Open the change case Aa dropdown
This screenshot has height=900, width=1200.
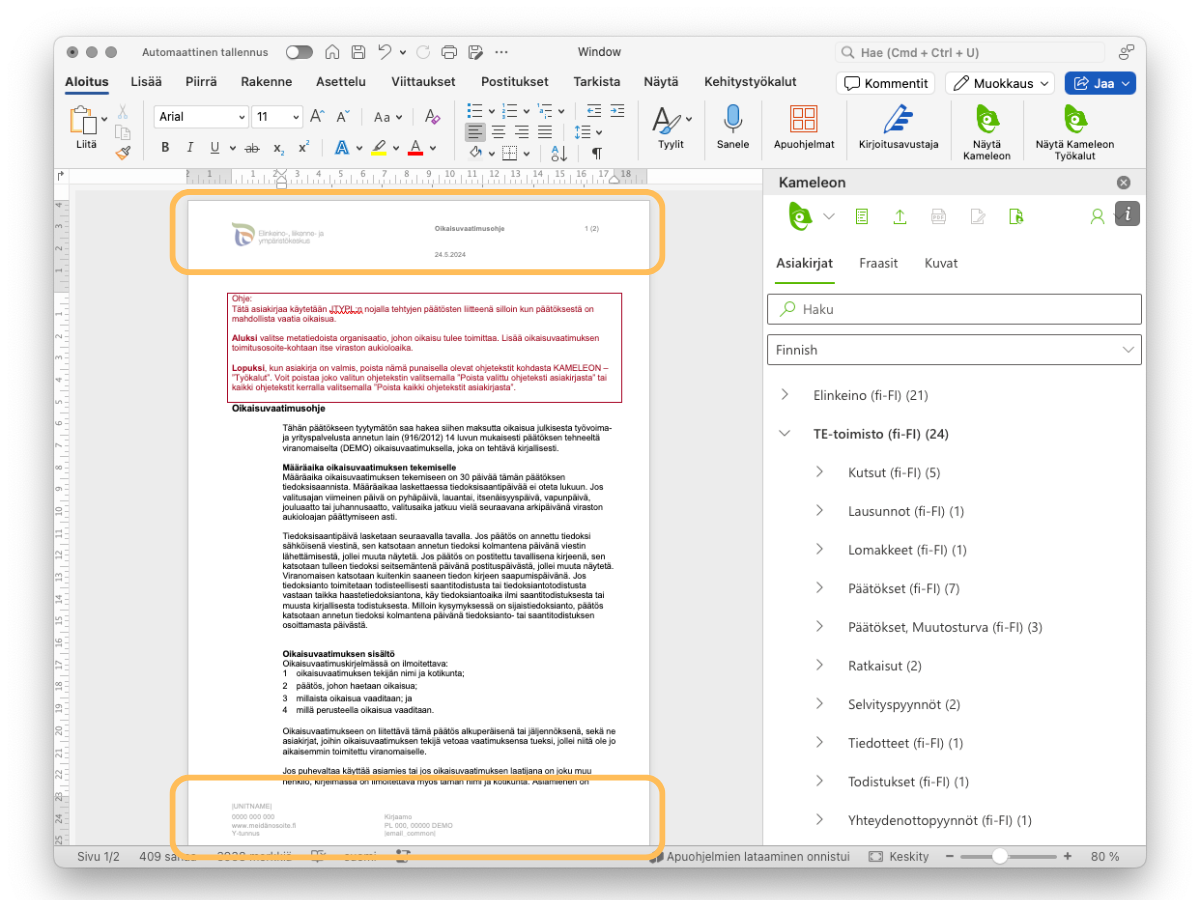(x=386, y=117)
